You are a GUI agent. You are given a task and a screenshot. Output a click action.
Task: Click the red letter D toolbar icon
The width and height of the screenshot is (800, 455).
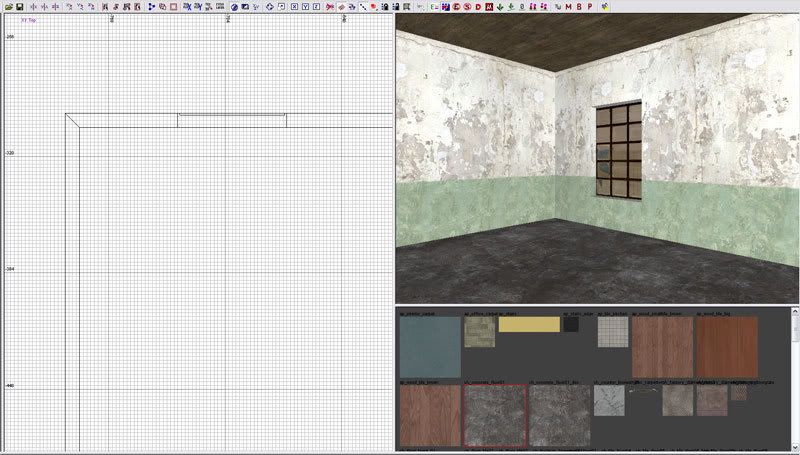click(x=478, y=7)
